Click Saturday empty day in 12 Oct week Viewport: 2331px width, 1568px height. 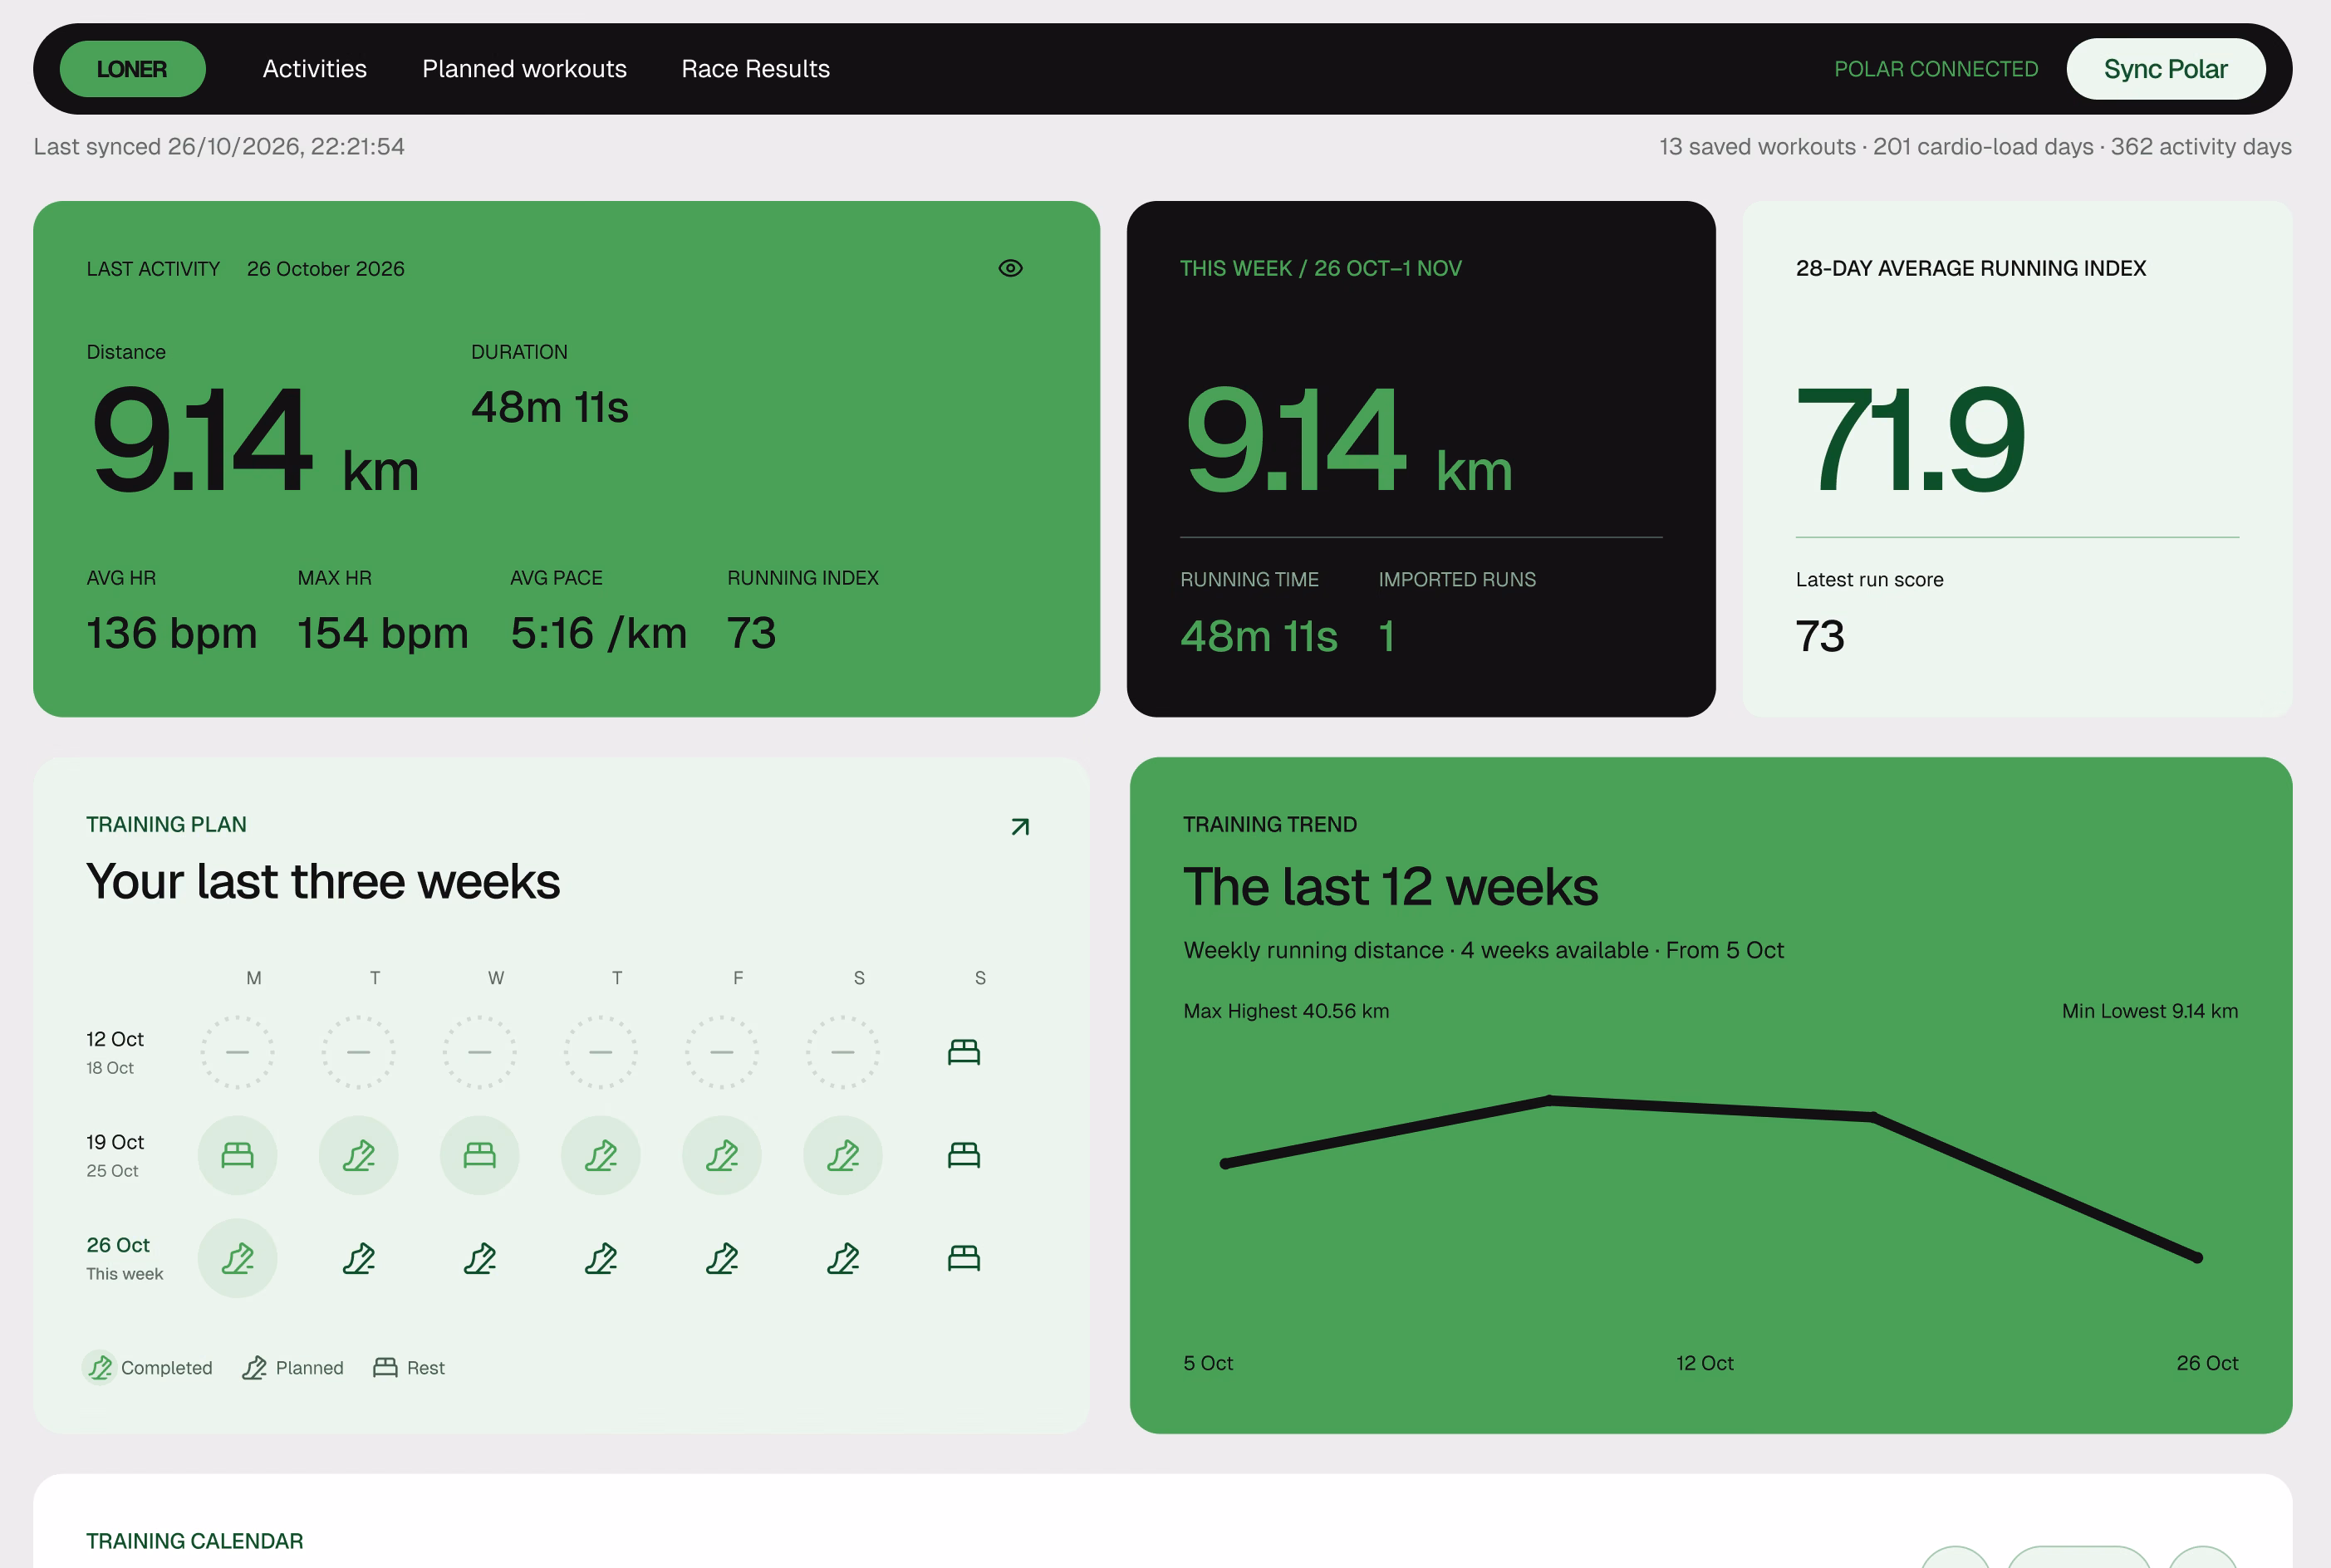point(842,1052)
